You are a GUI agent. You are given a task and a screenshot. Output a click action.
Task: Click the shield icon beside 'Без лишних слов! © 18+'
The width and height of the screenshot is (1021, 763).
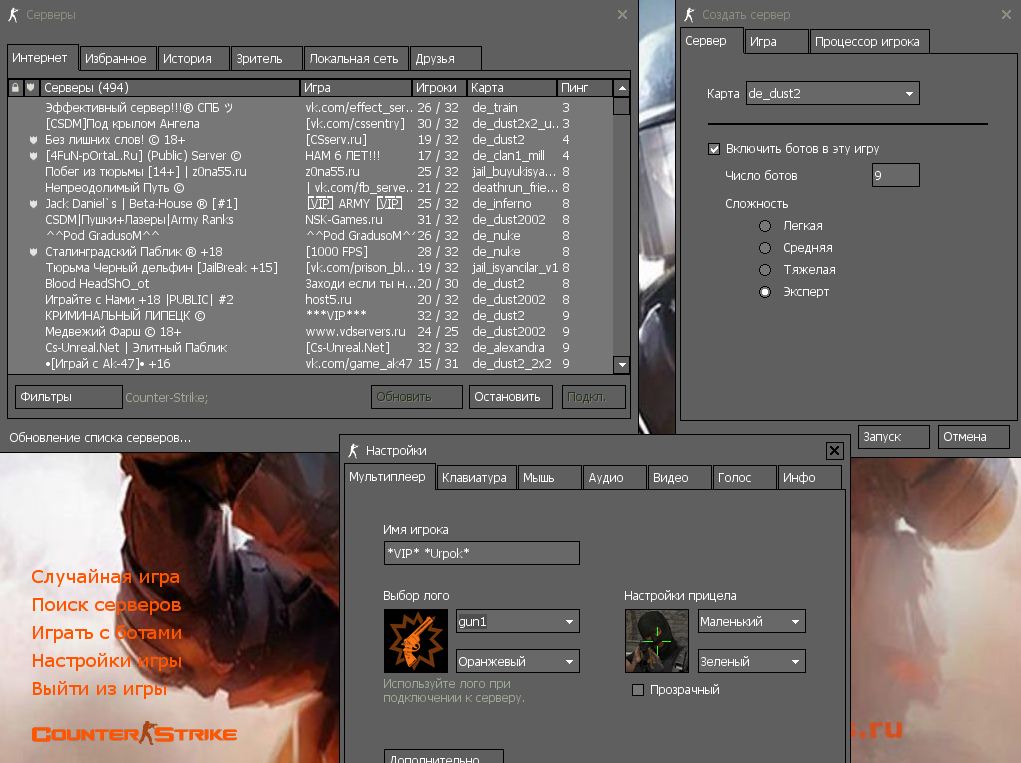(33, 140)
